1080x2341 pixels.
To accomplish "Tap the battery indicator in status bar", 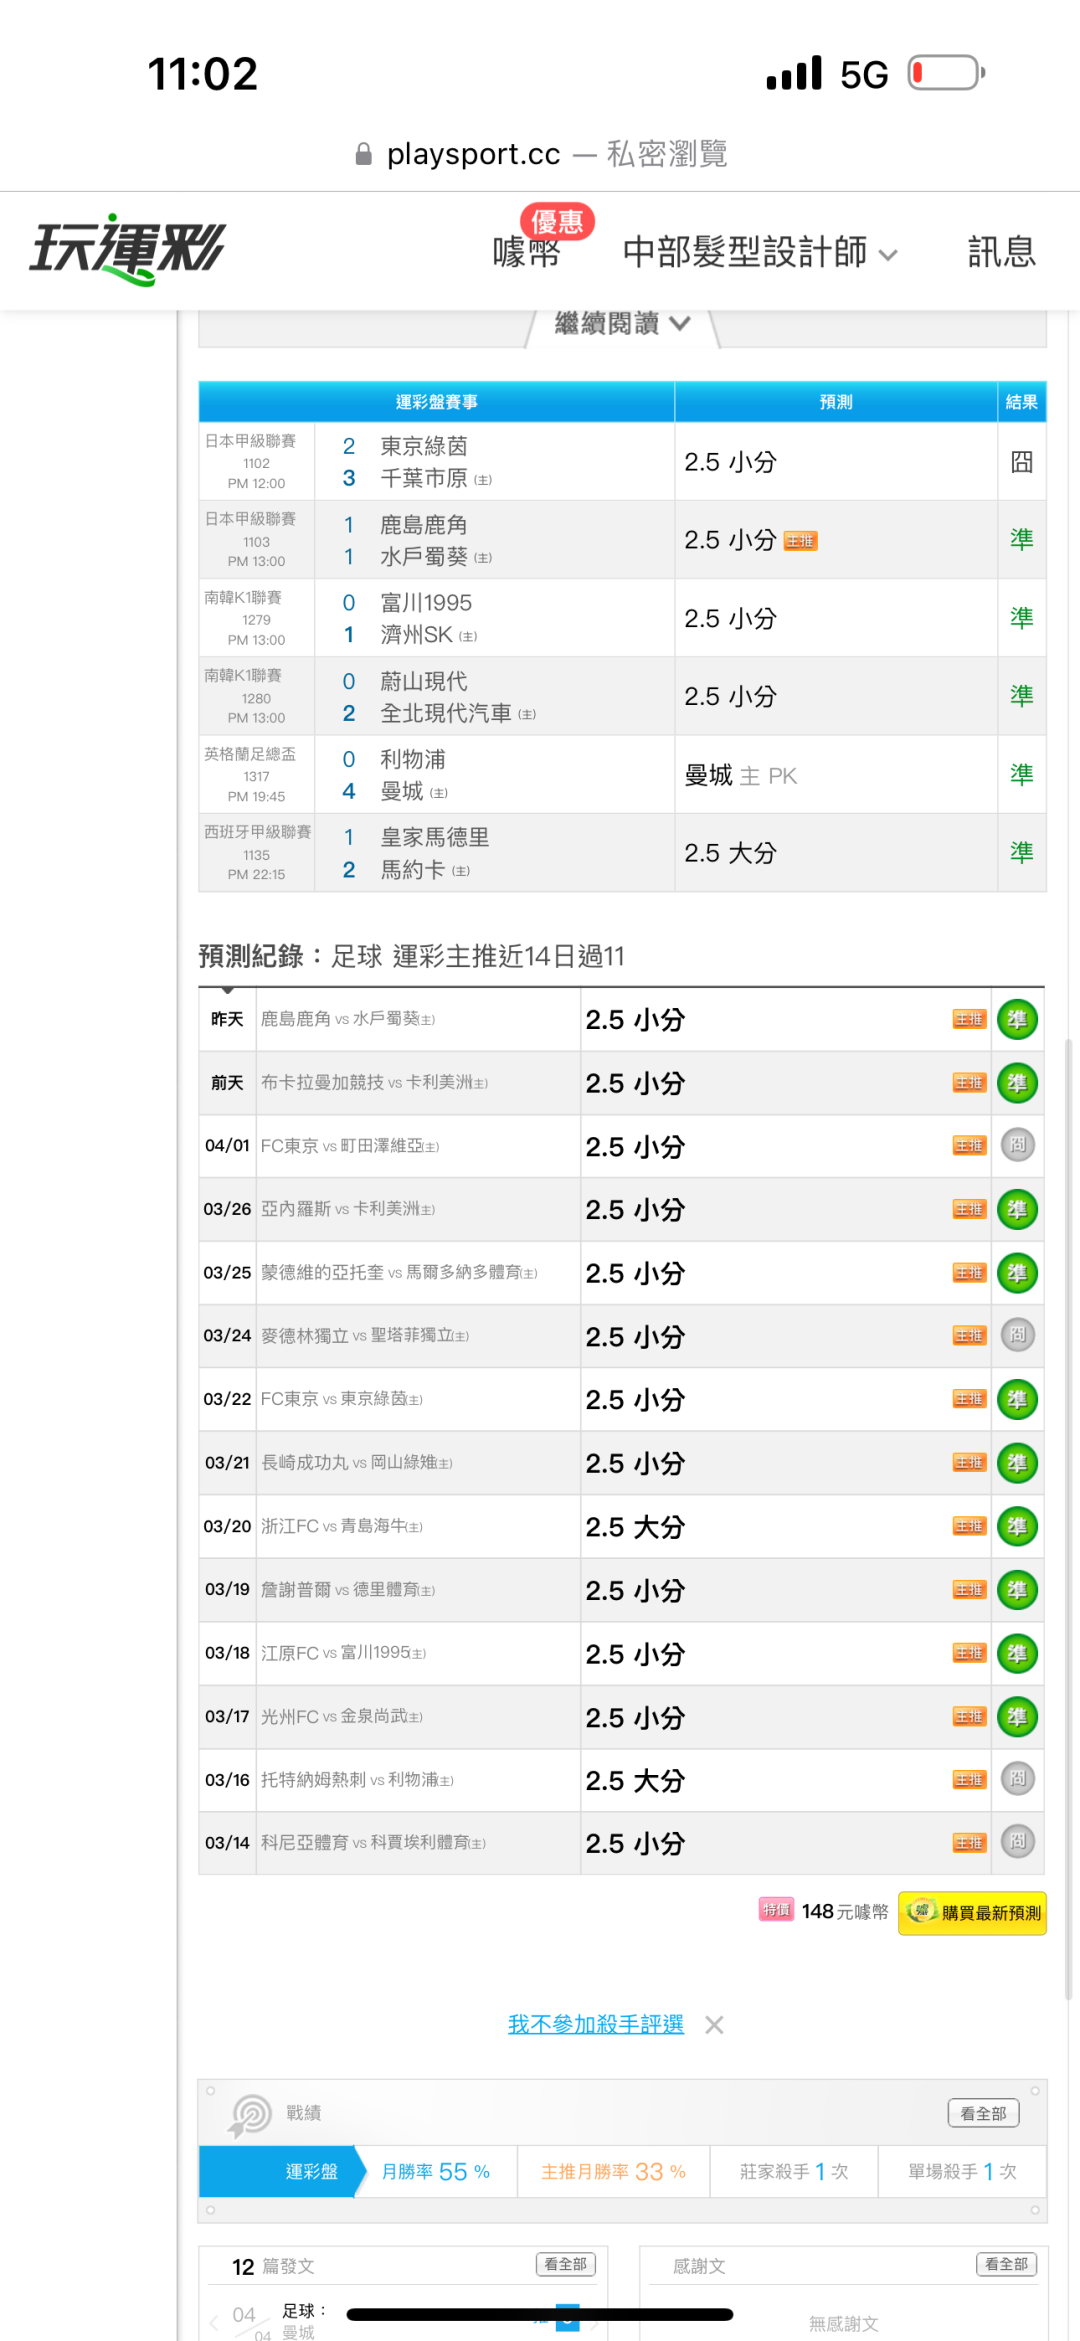I will 946,73.
